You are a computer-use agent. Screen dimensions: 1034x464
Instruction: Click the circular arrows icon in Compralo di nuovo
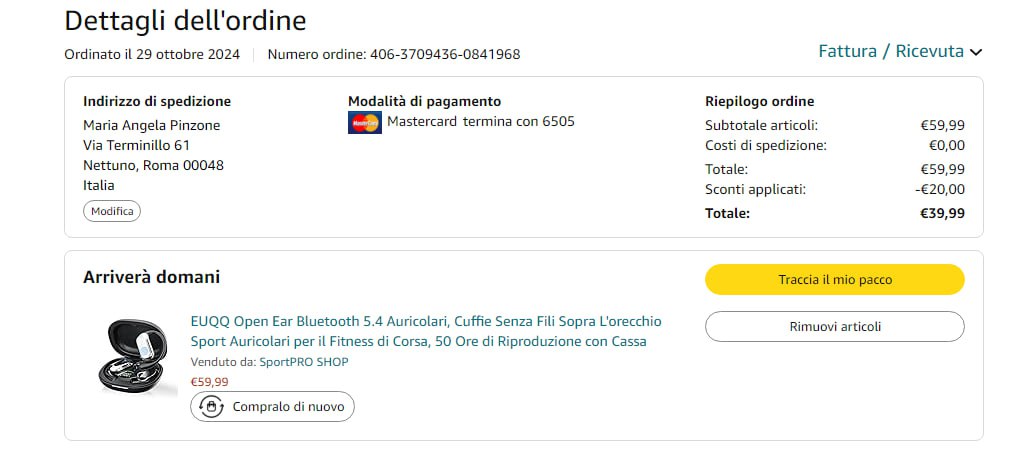click(211, 406)
